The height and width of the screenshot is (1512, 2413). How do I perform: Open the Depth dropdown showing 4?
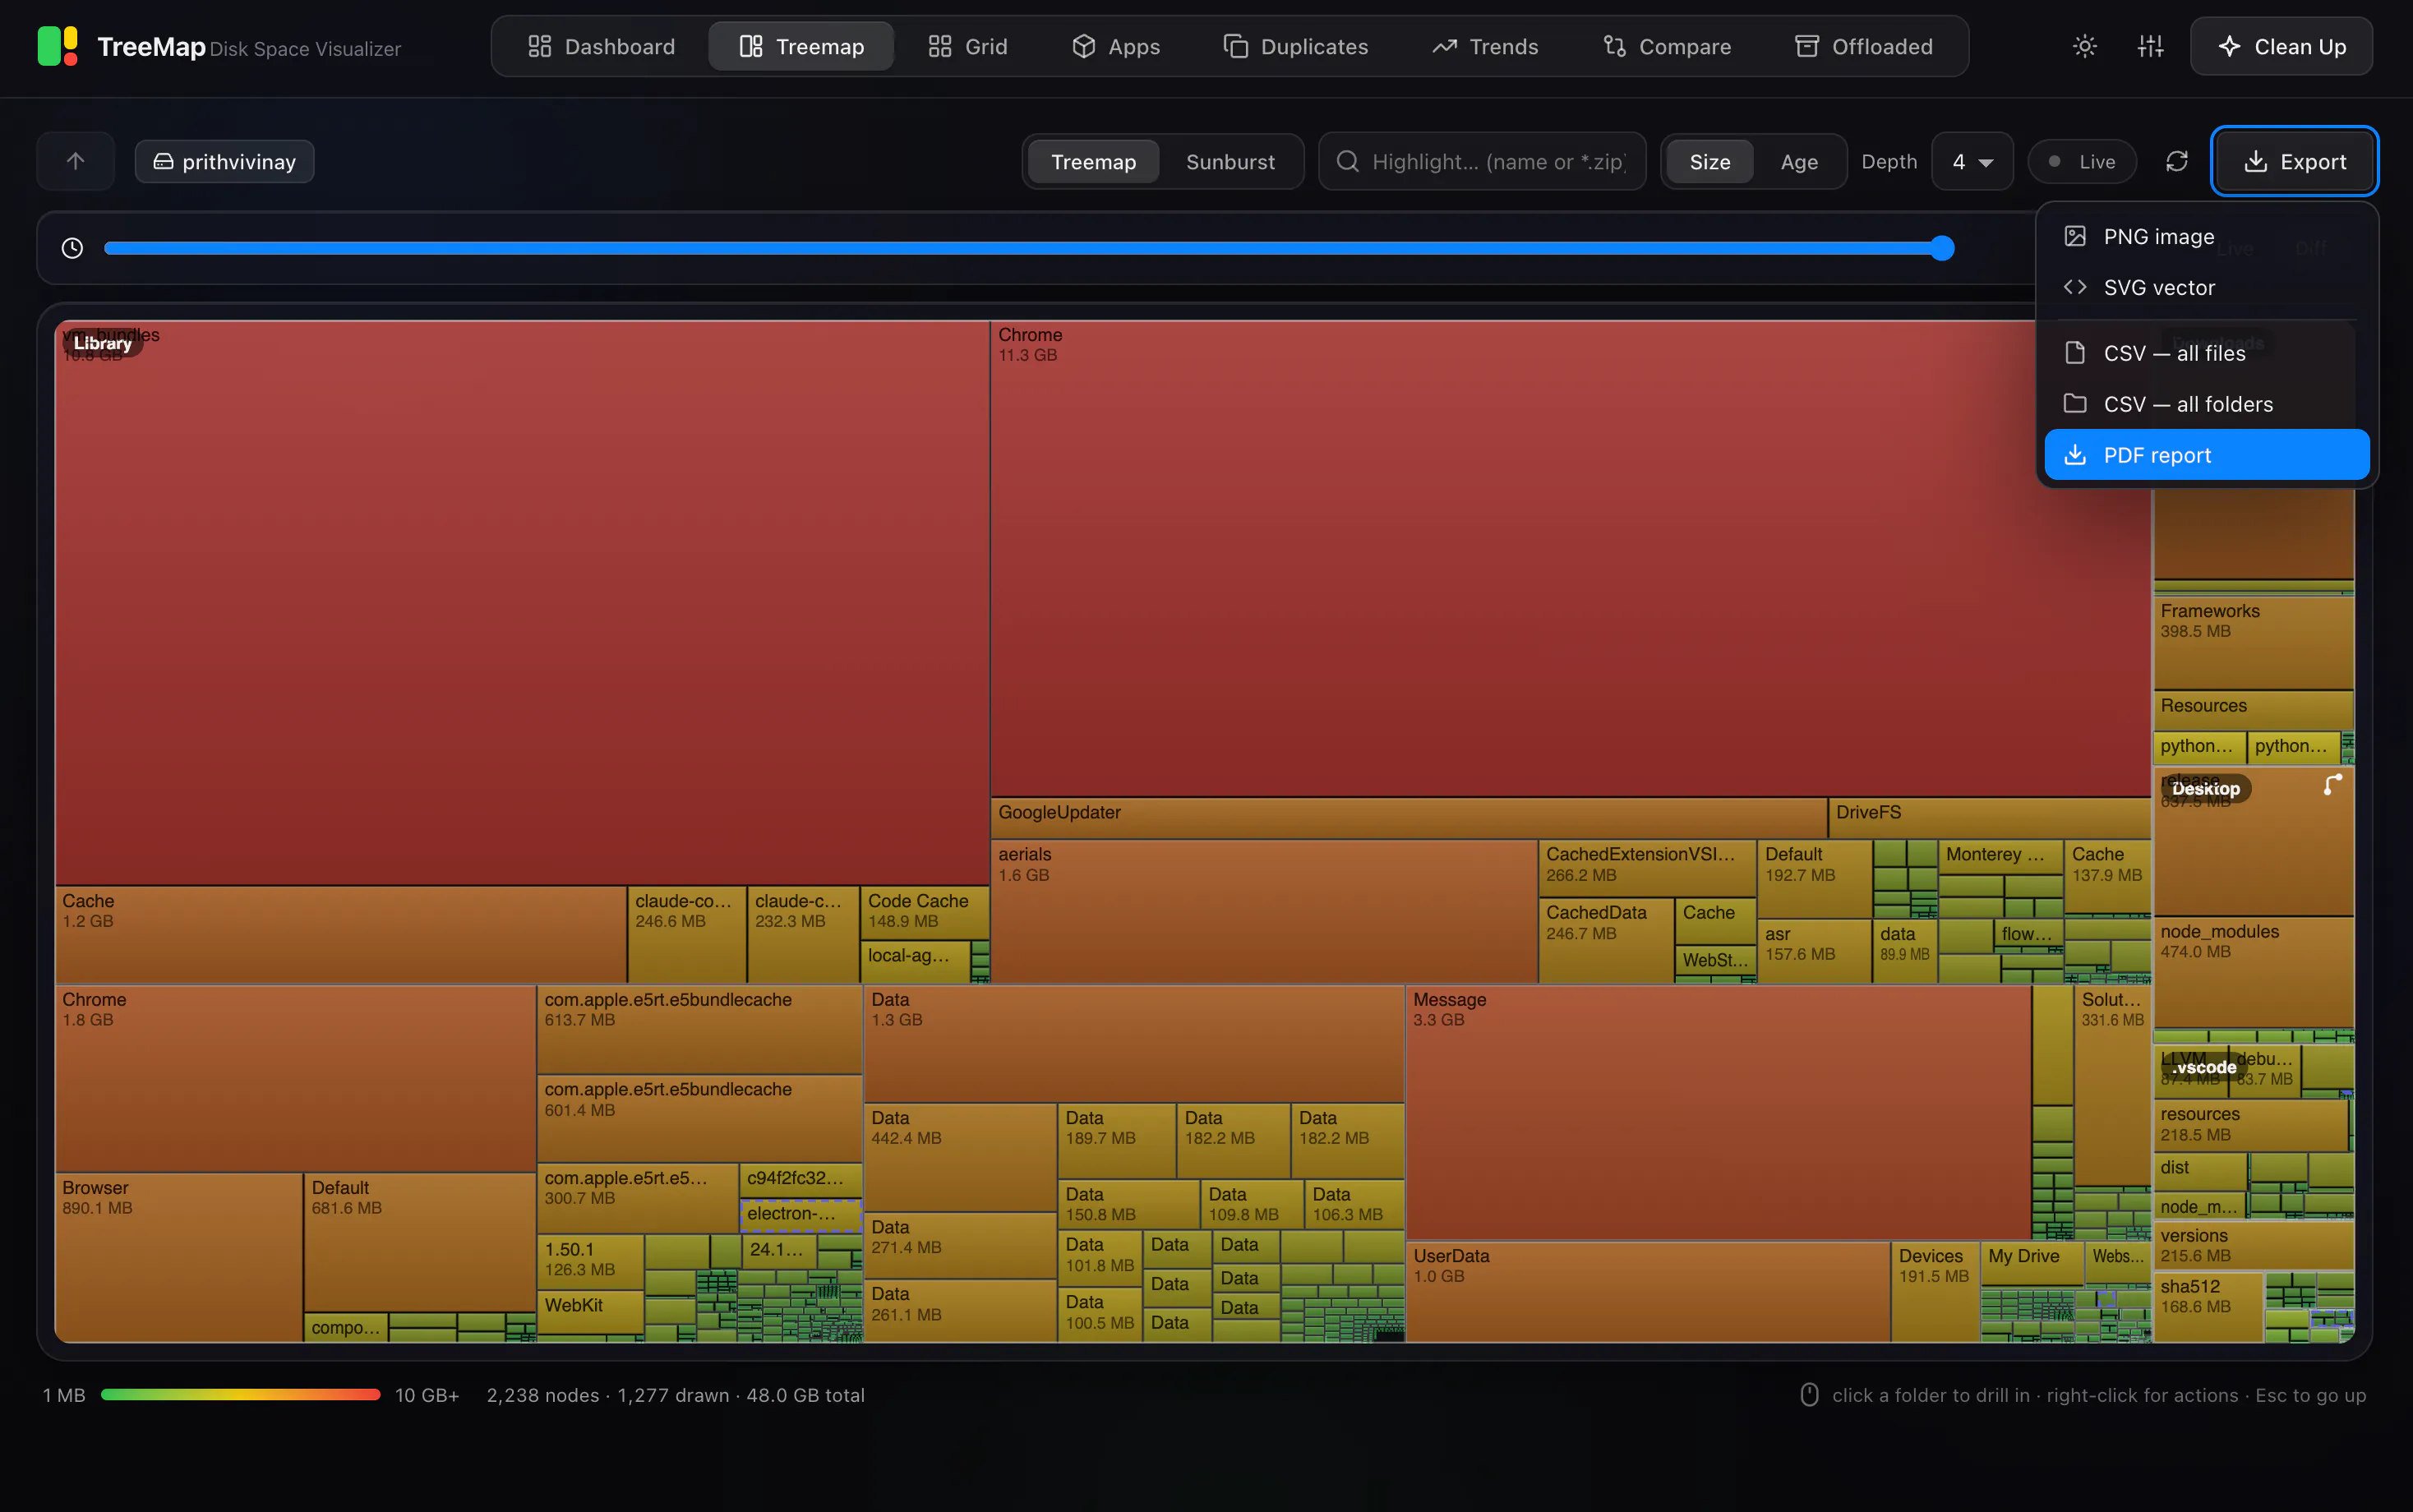(1972, 161)
